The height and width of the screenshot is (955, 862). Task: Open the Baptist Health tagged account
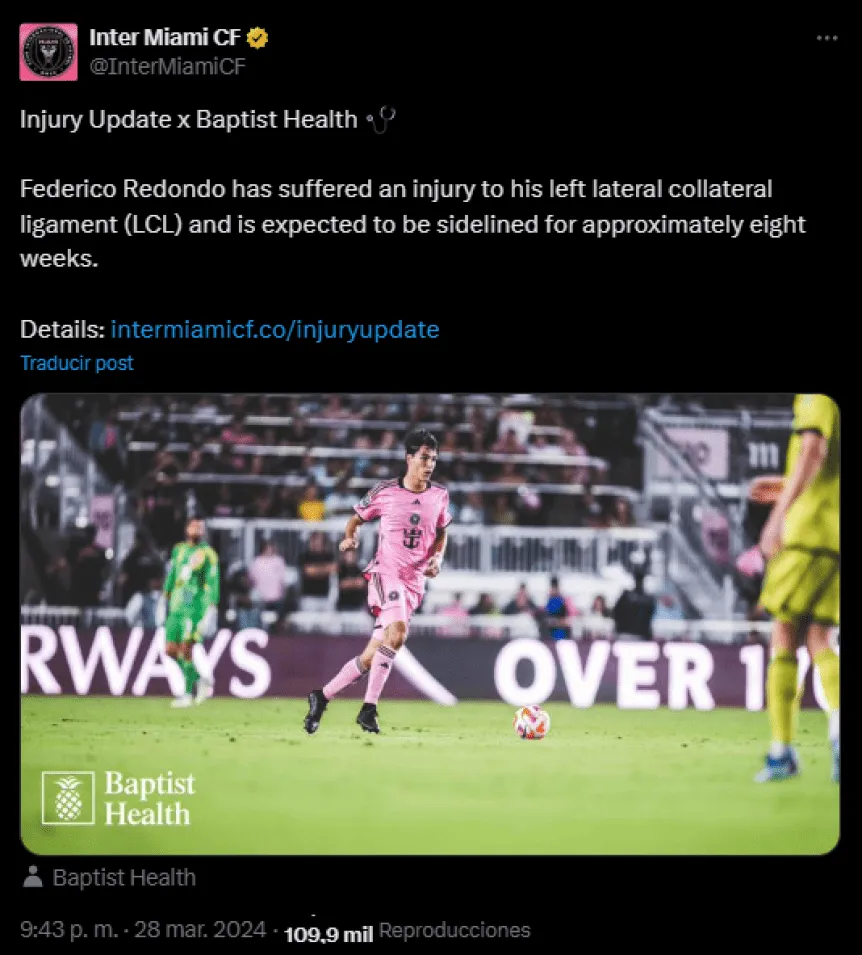tap(124, 878)
